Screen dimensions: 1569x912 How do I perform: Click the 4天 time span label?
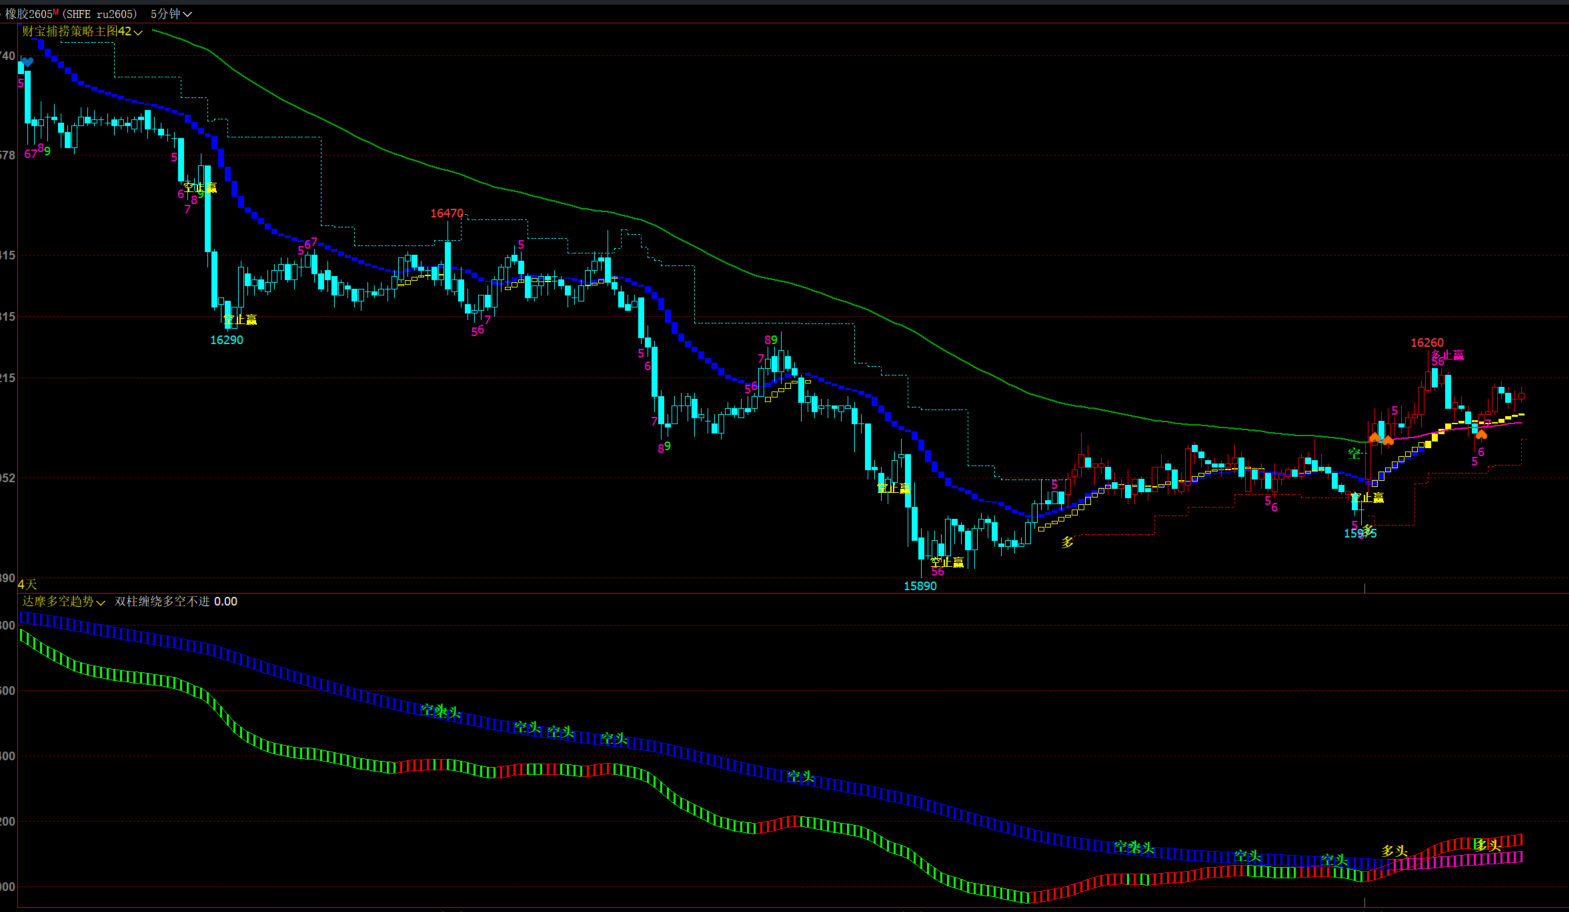27,584
